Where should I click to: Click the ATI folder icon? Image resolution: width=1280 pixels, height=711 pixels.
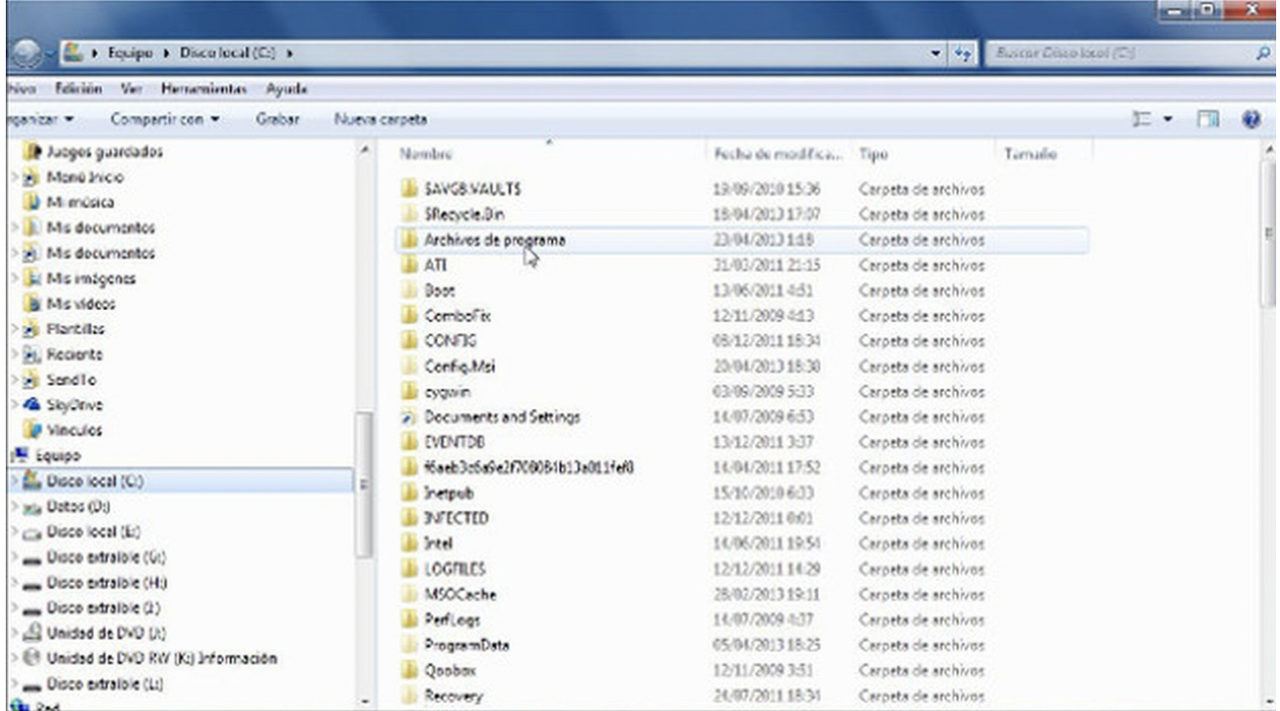click(408, 265)
